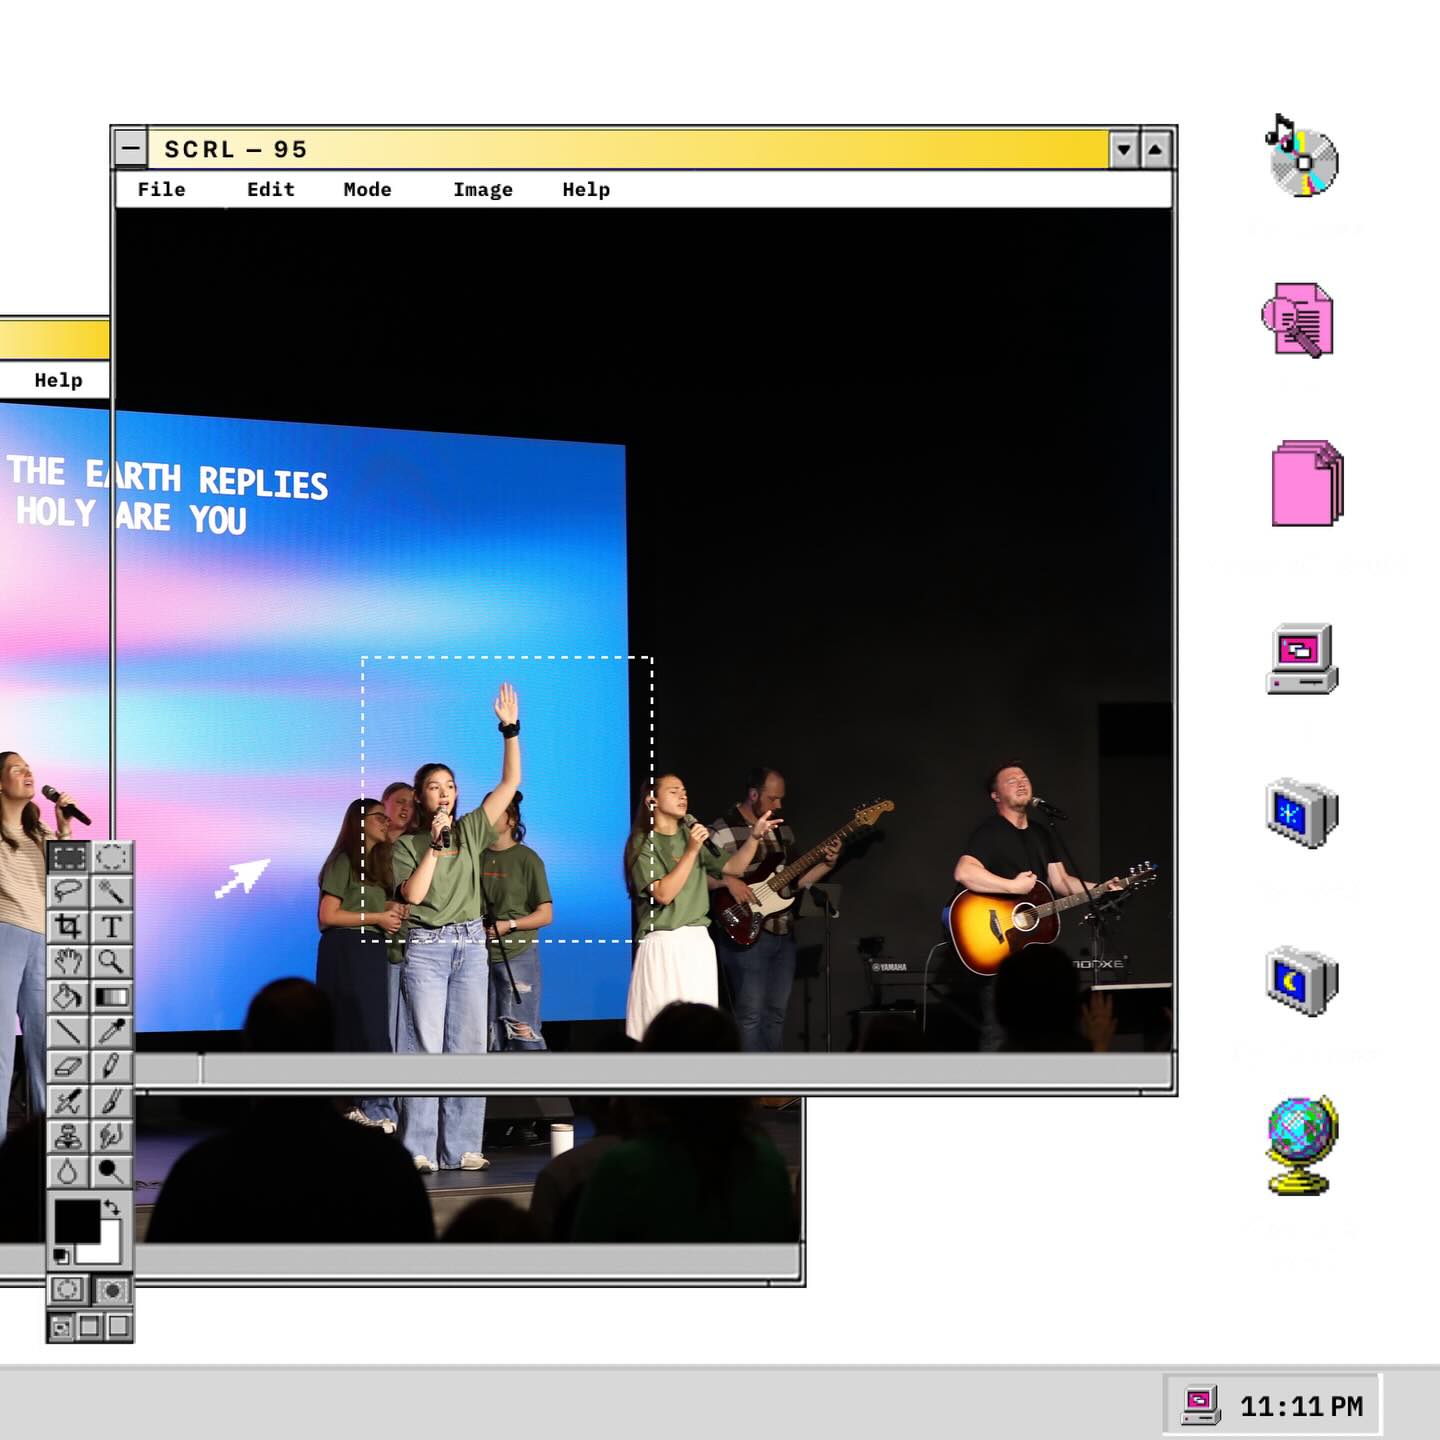Choose the Rubber Stamp tool

tap(68, 1136)
